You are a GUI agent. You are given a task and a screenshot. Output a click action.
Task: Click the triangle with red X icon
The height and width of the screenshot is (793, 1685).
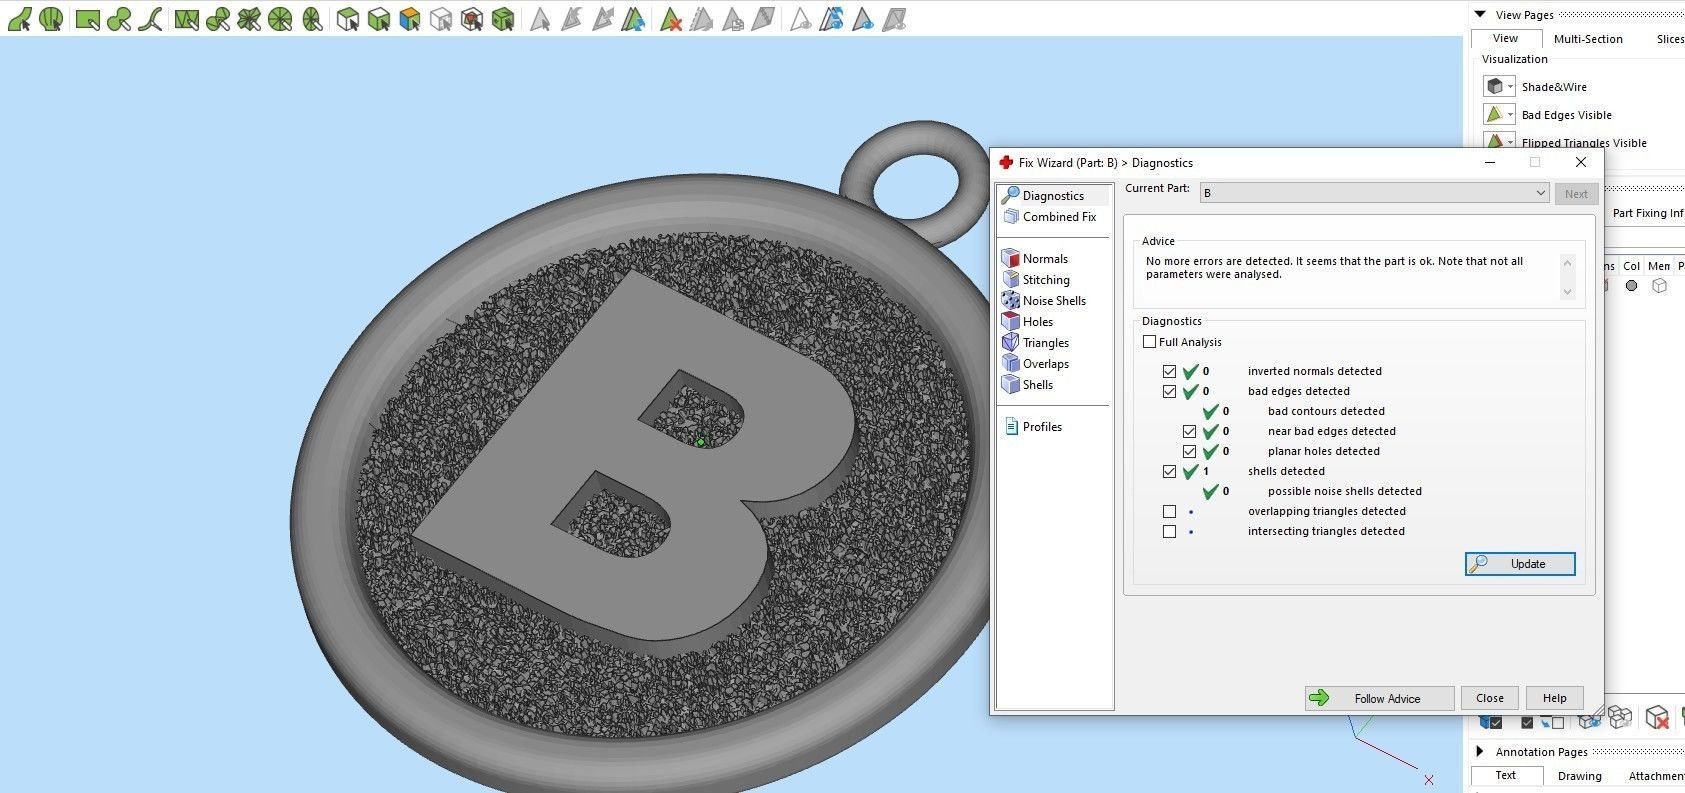click(x=671, y=19)
